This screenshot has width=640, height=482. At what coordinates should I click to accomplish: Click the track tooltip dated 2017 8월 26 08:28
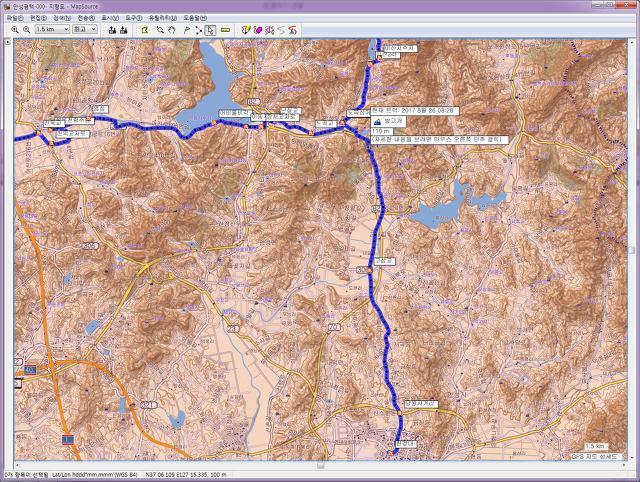coord(415,111)
